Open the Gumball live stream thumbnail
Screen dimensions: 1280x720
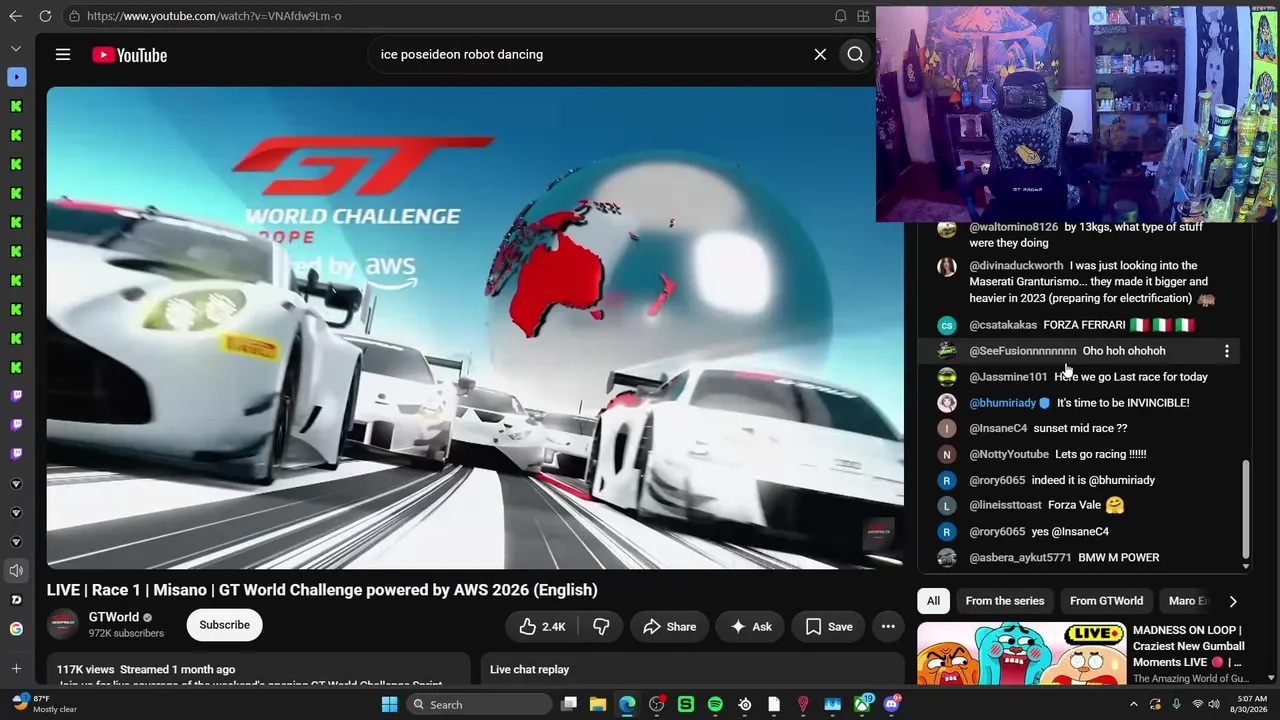pos(1021,654)
